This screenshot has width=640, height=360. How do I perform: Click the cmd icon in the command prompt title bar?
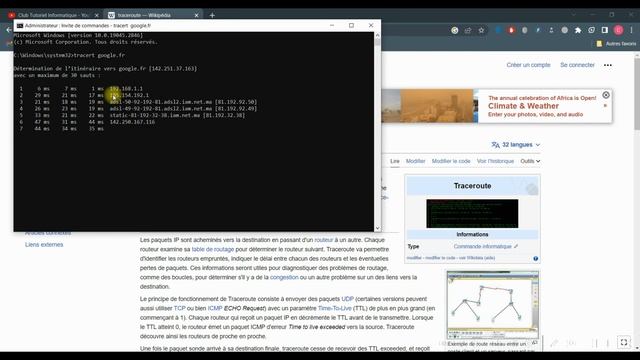(20, 26)
